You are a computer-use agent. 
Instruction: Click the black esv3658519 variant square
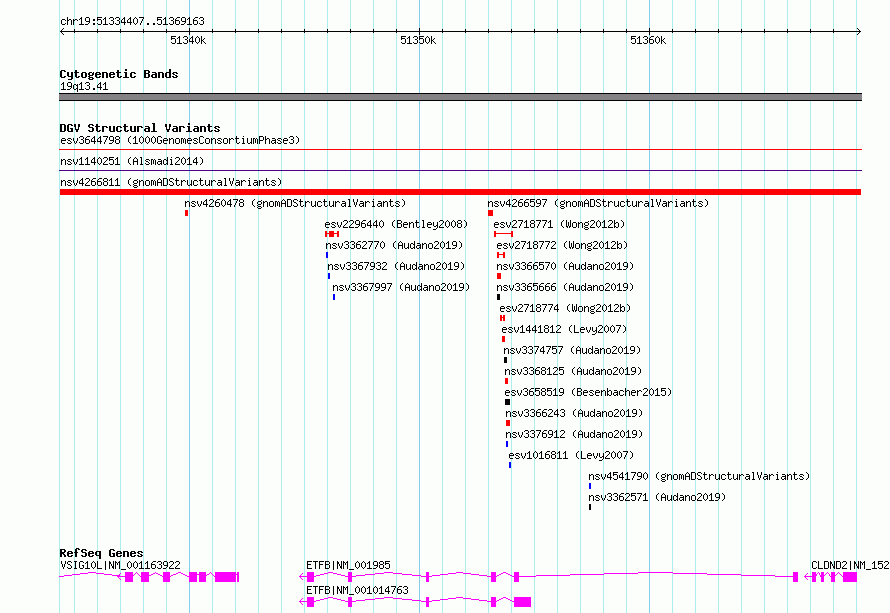[x=507, y=402]
